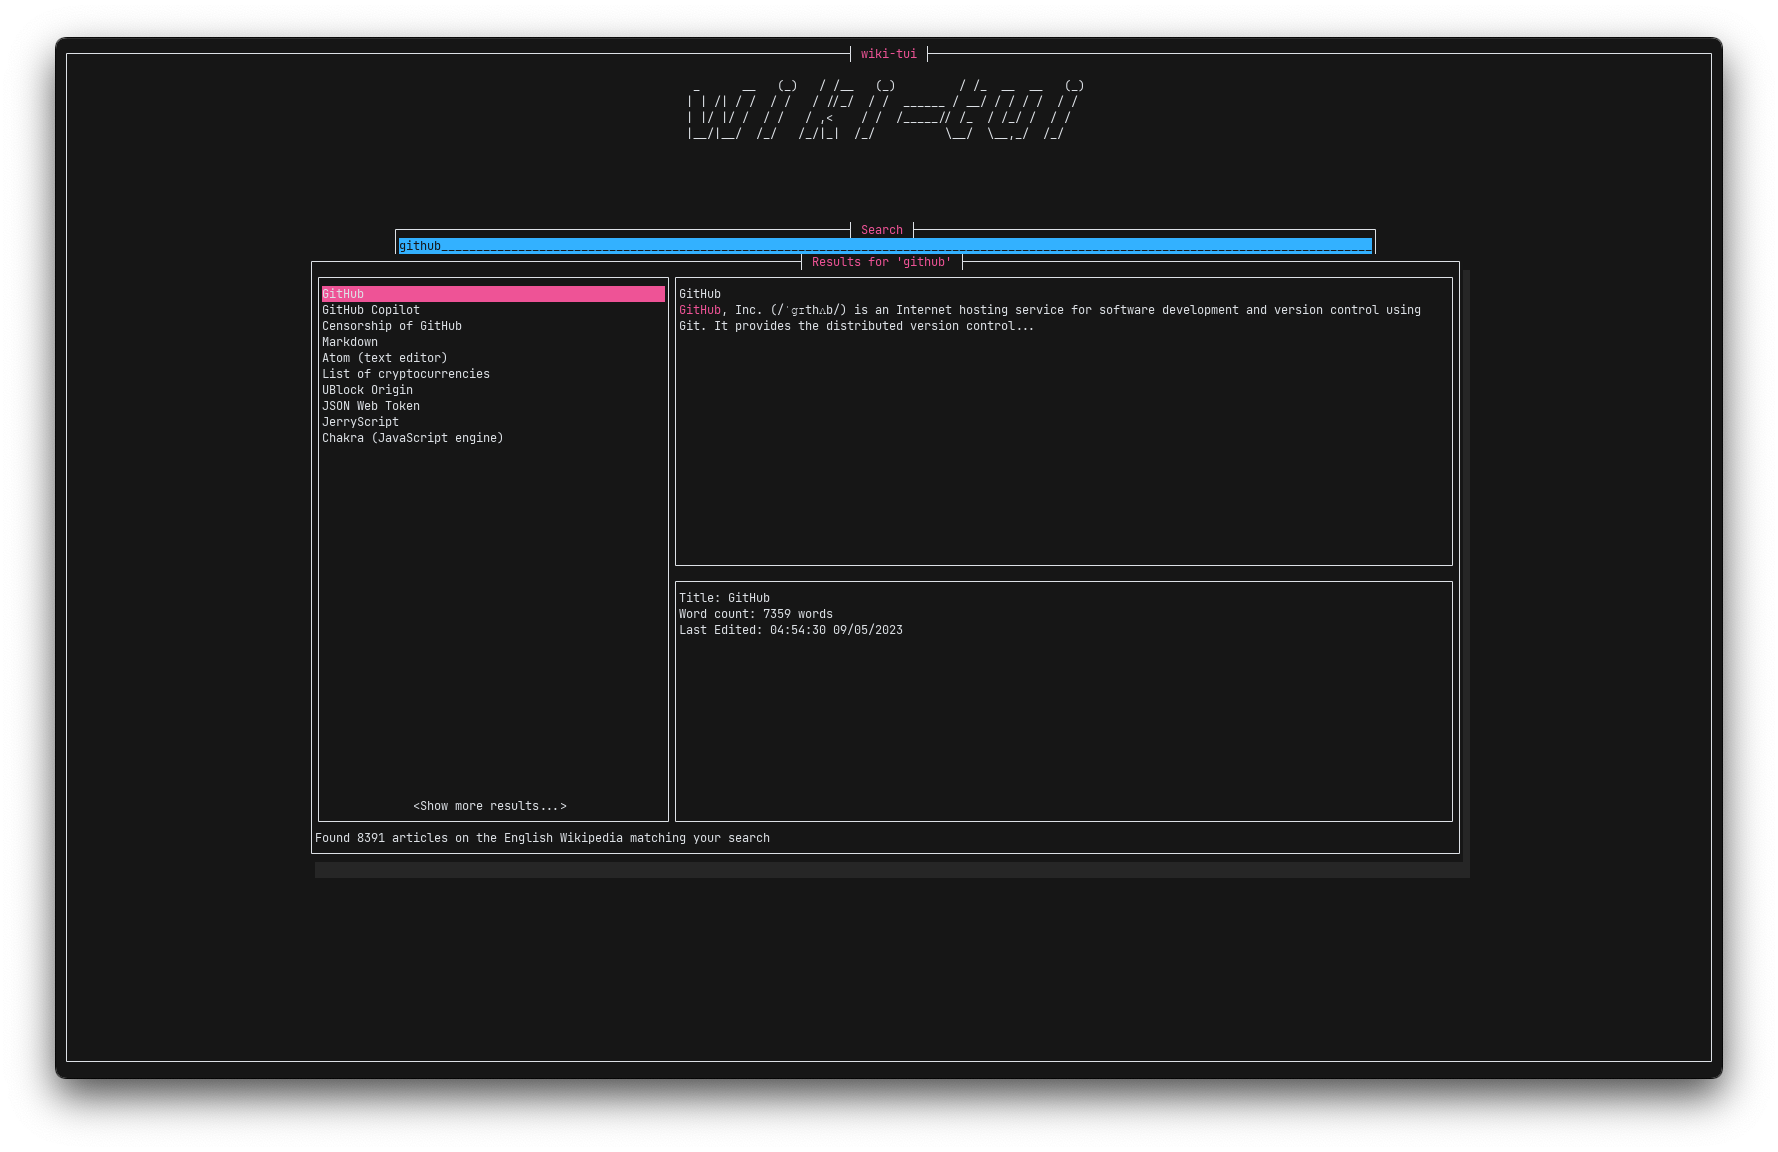Screen dimensions: 1778x1152
Task: Click '<Show more results...>' button
Action: pyautogui.click(x=490, y=806)
